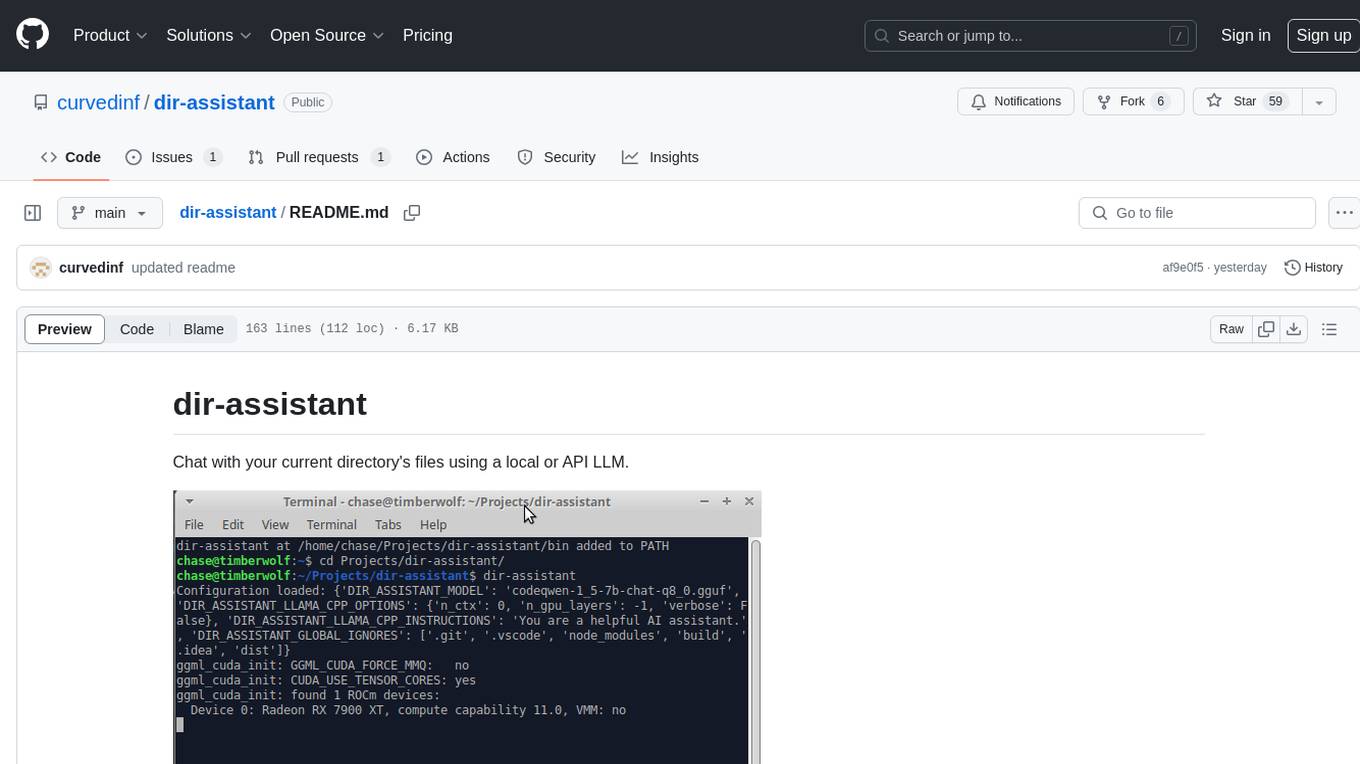
Task: Open the main branch selector
Action: point(110,213)
